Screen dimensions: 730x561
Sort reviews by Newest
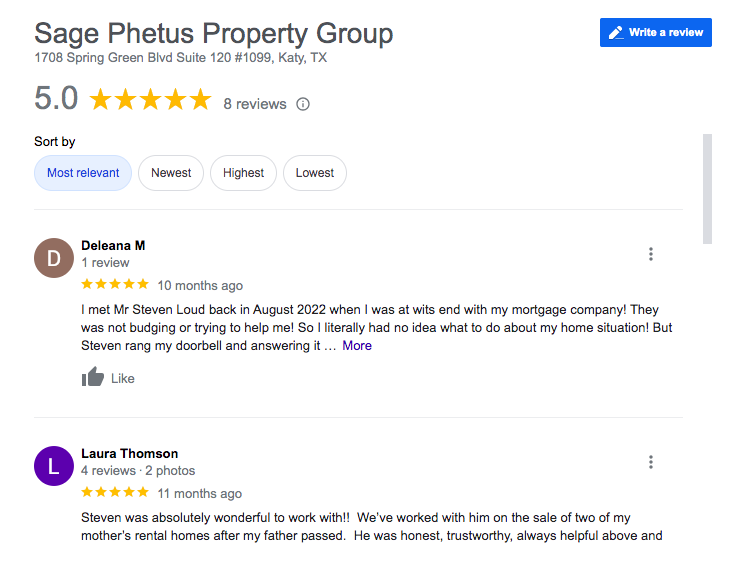point(171,173)
